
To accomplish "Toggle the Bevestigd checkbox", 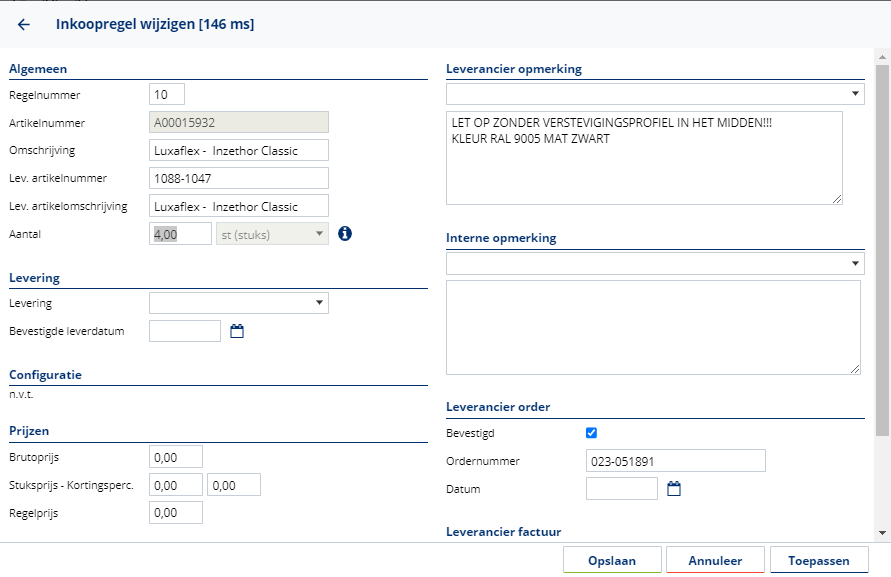I will pos(591,433).
